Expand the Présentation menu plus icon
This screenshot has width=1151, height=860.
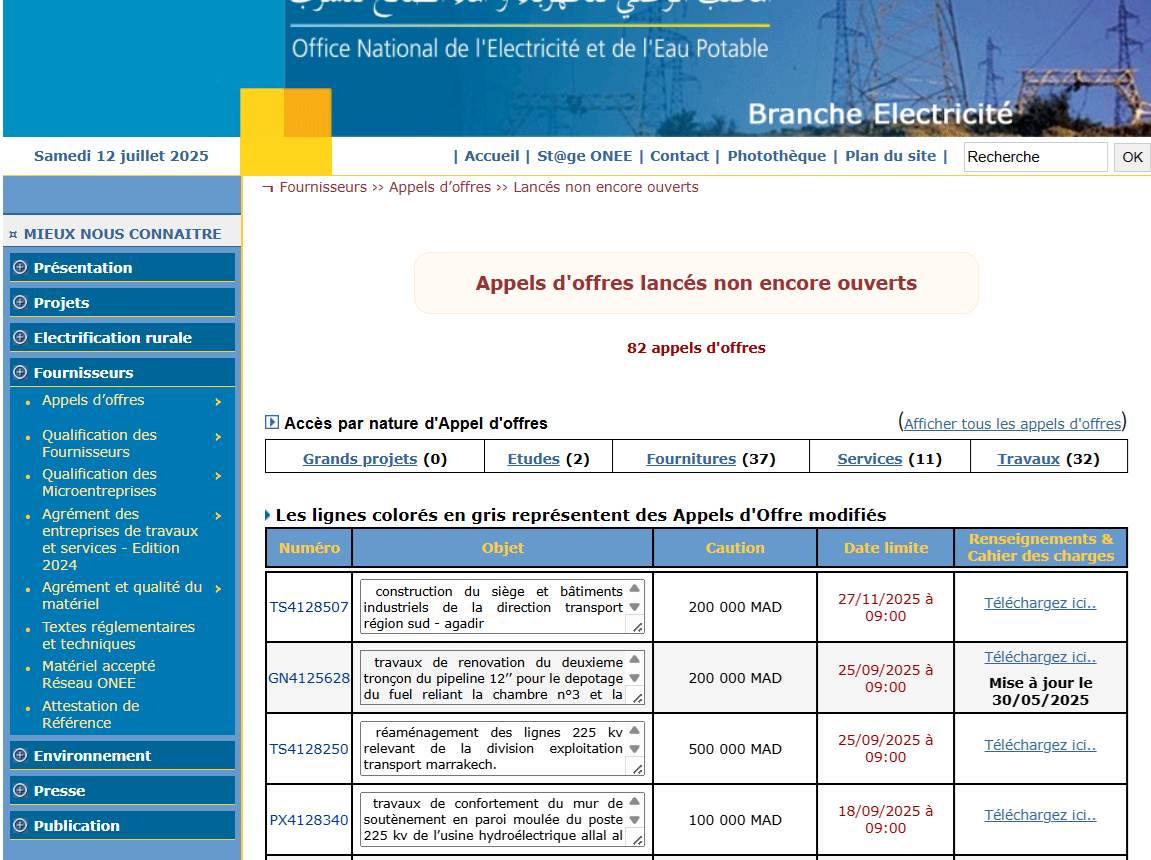coord(21,267)
